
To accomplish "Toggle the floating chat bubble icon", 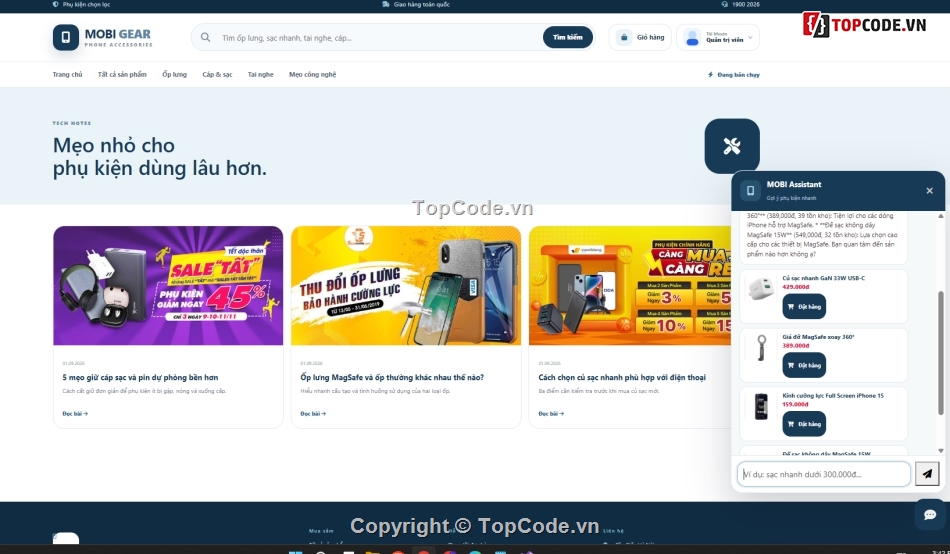I will 930,515.
